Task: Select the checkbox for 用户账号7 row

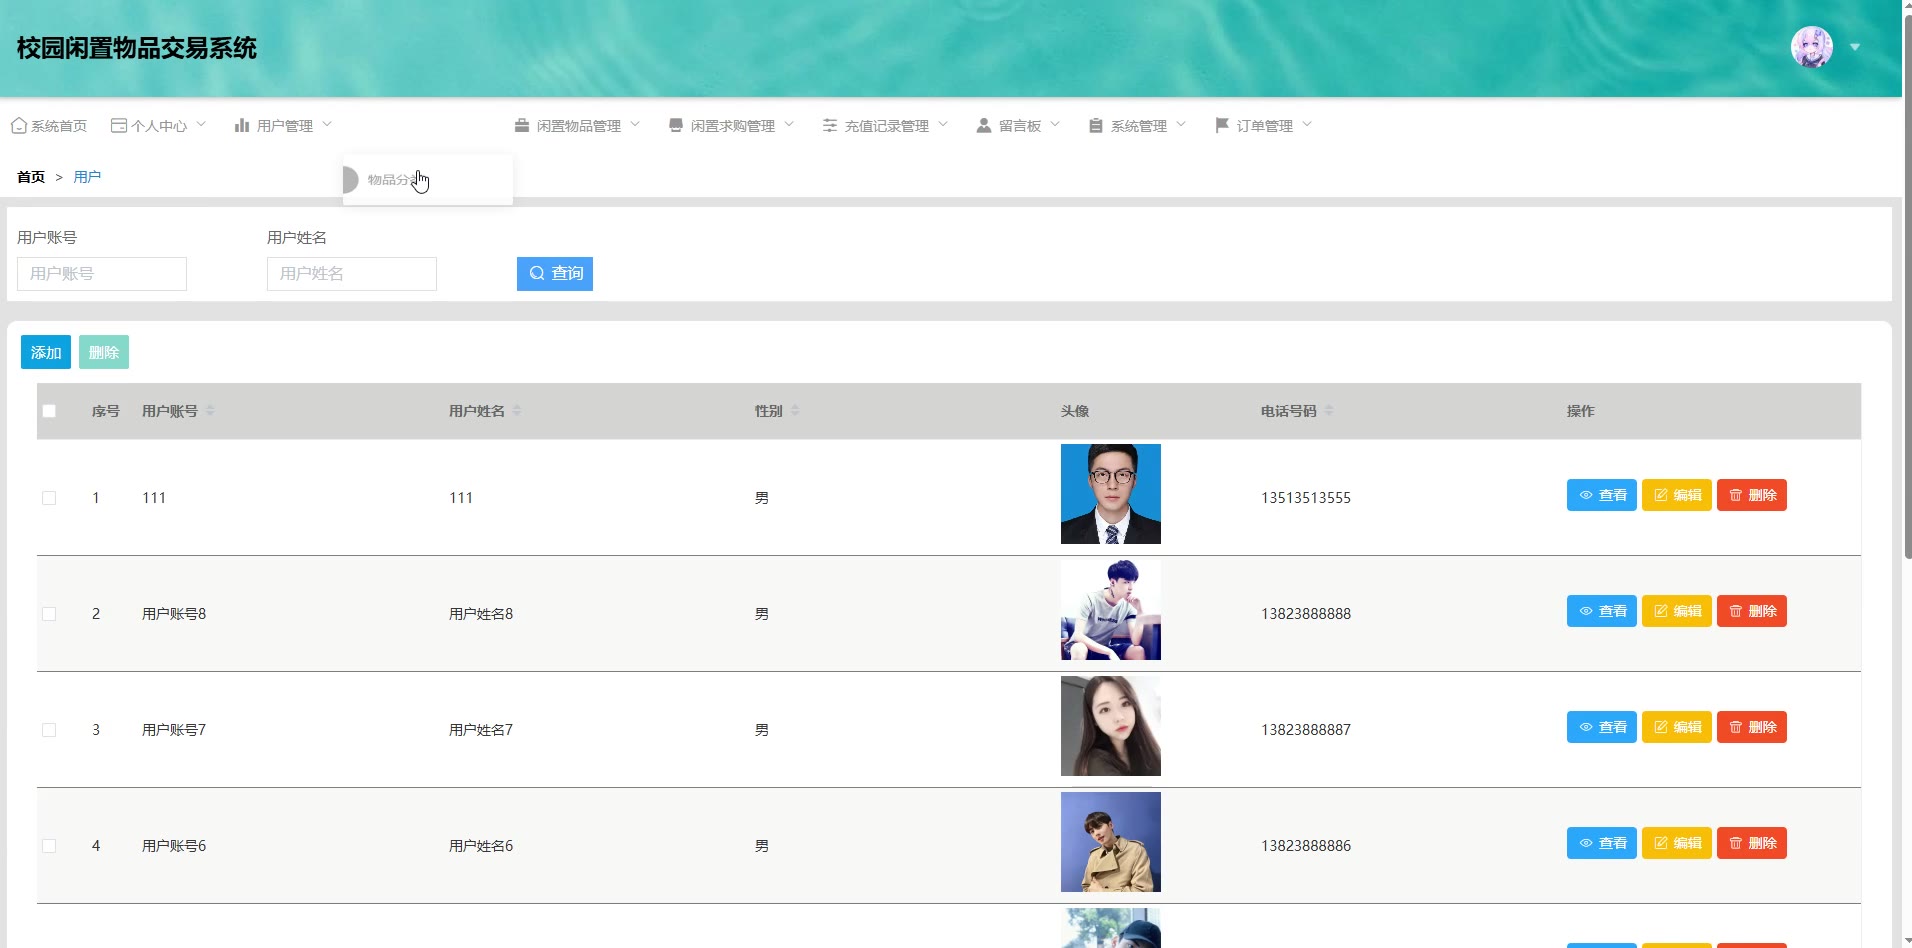Action: click(x=49, y=730)
